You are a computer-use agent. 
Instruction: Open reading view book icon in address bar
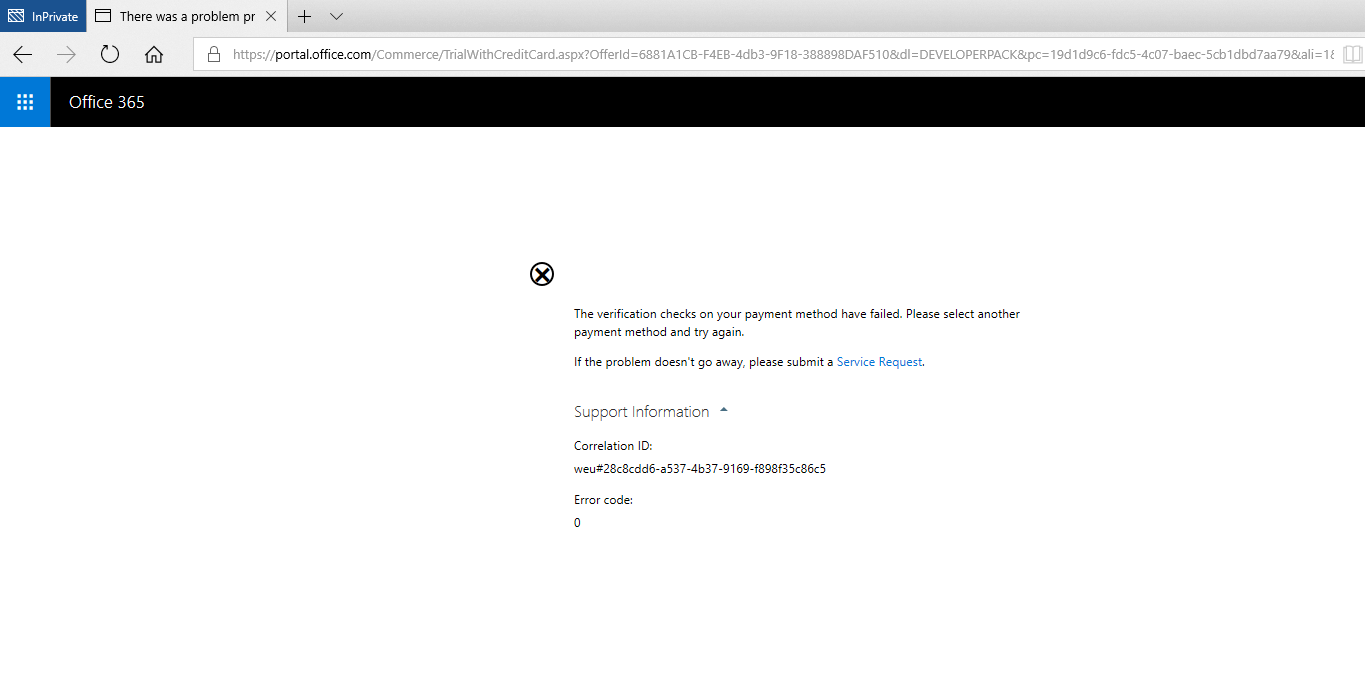click(x=1352, y=54)
